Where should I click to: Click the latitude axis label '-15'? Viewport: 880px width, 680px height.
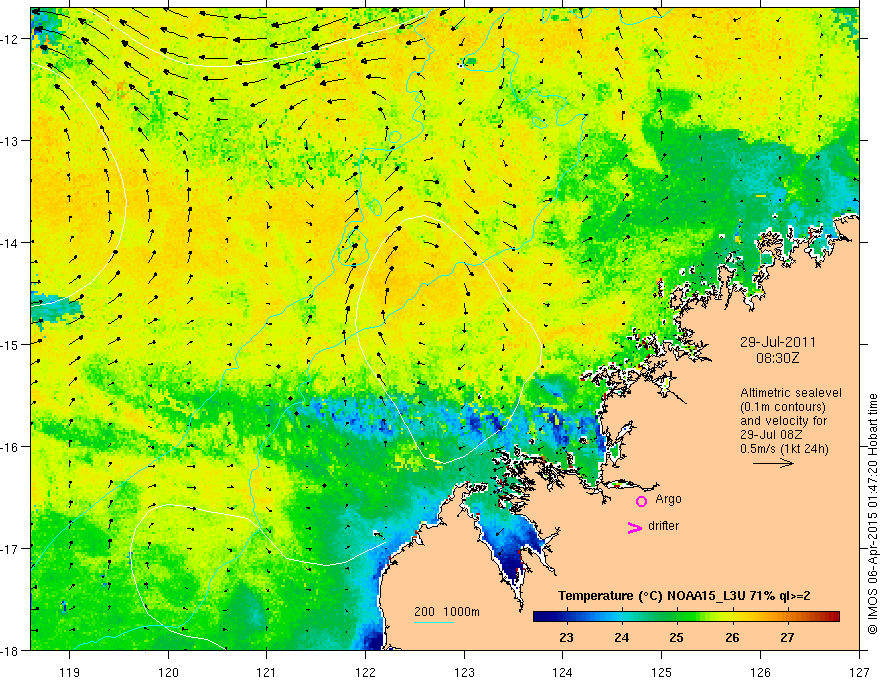point(10,344)
